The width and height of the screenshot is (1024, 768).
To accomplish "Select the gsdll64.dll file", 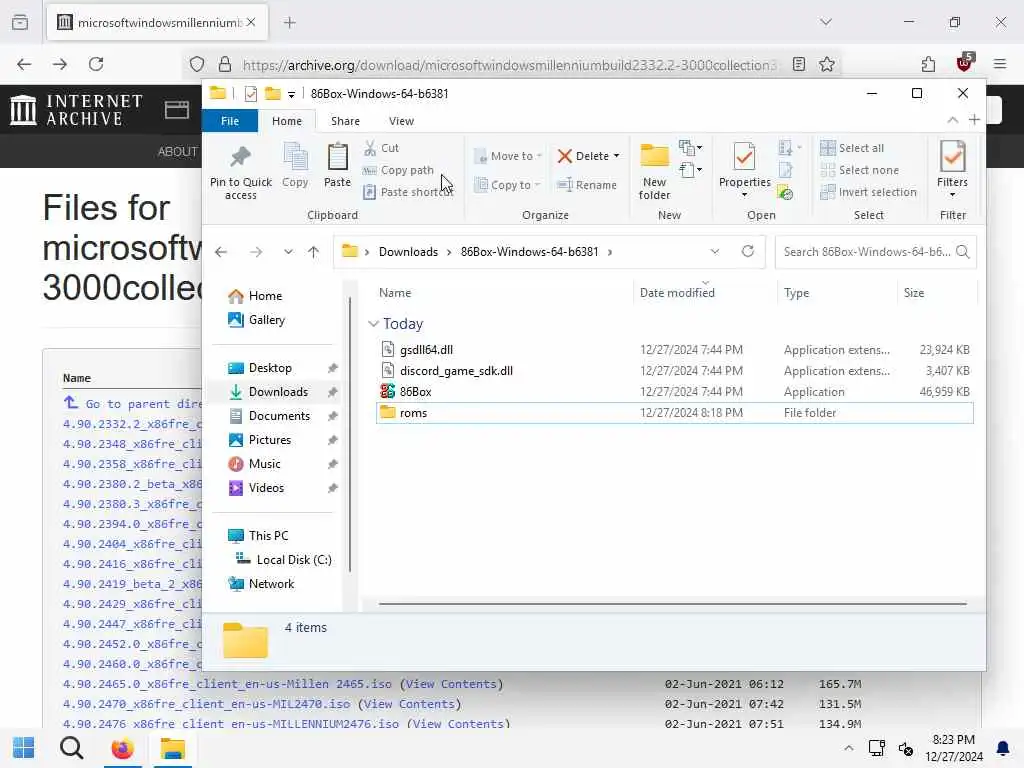I will 674,350.
